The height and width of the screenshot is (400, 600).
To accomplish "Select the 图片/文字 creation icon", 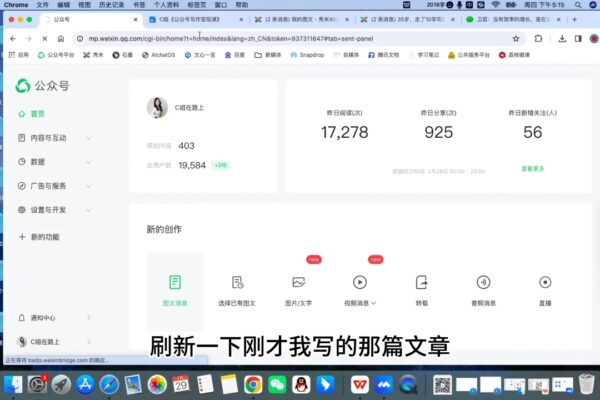I will tap(298, 282).
